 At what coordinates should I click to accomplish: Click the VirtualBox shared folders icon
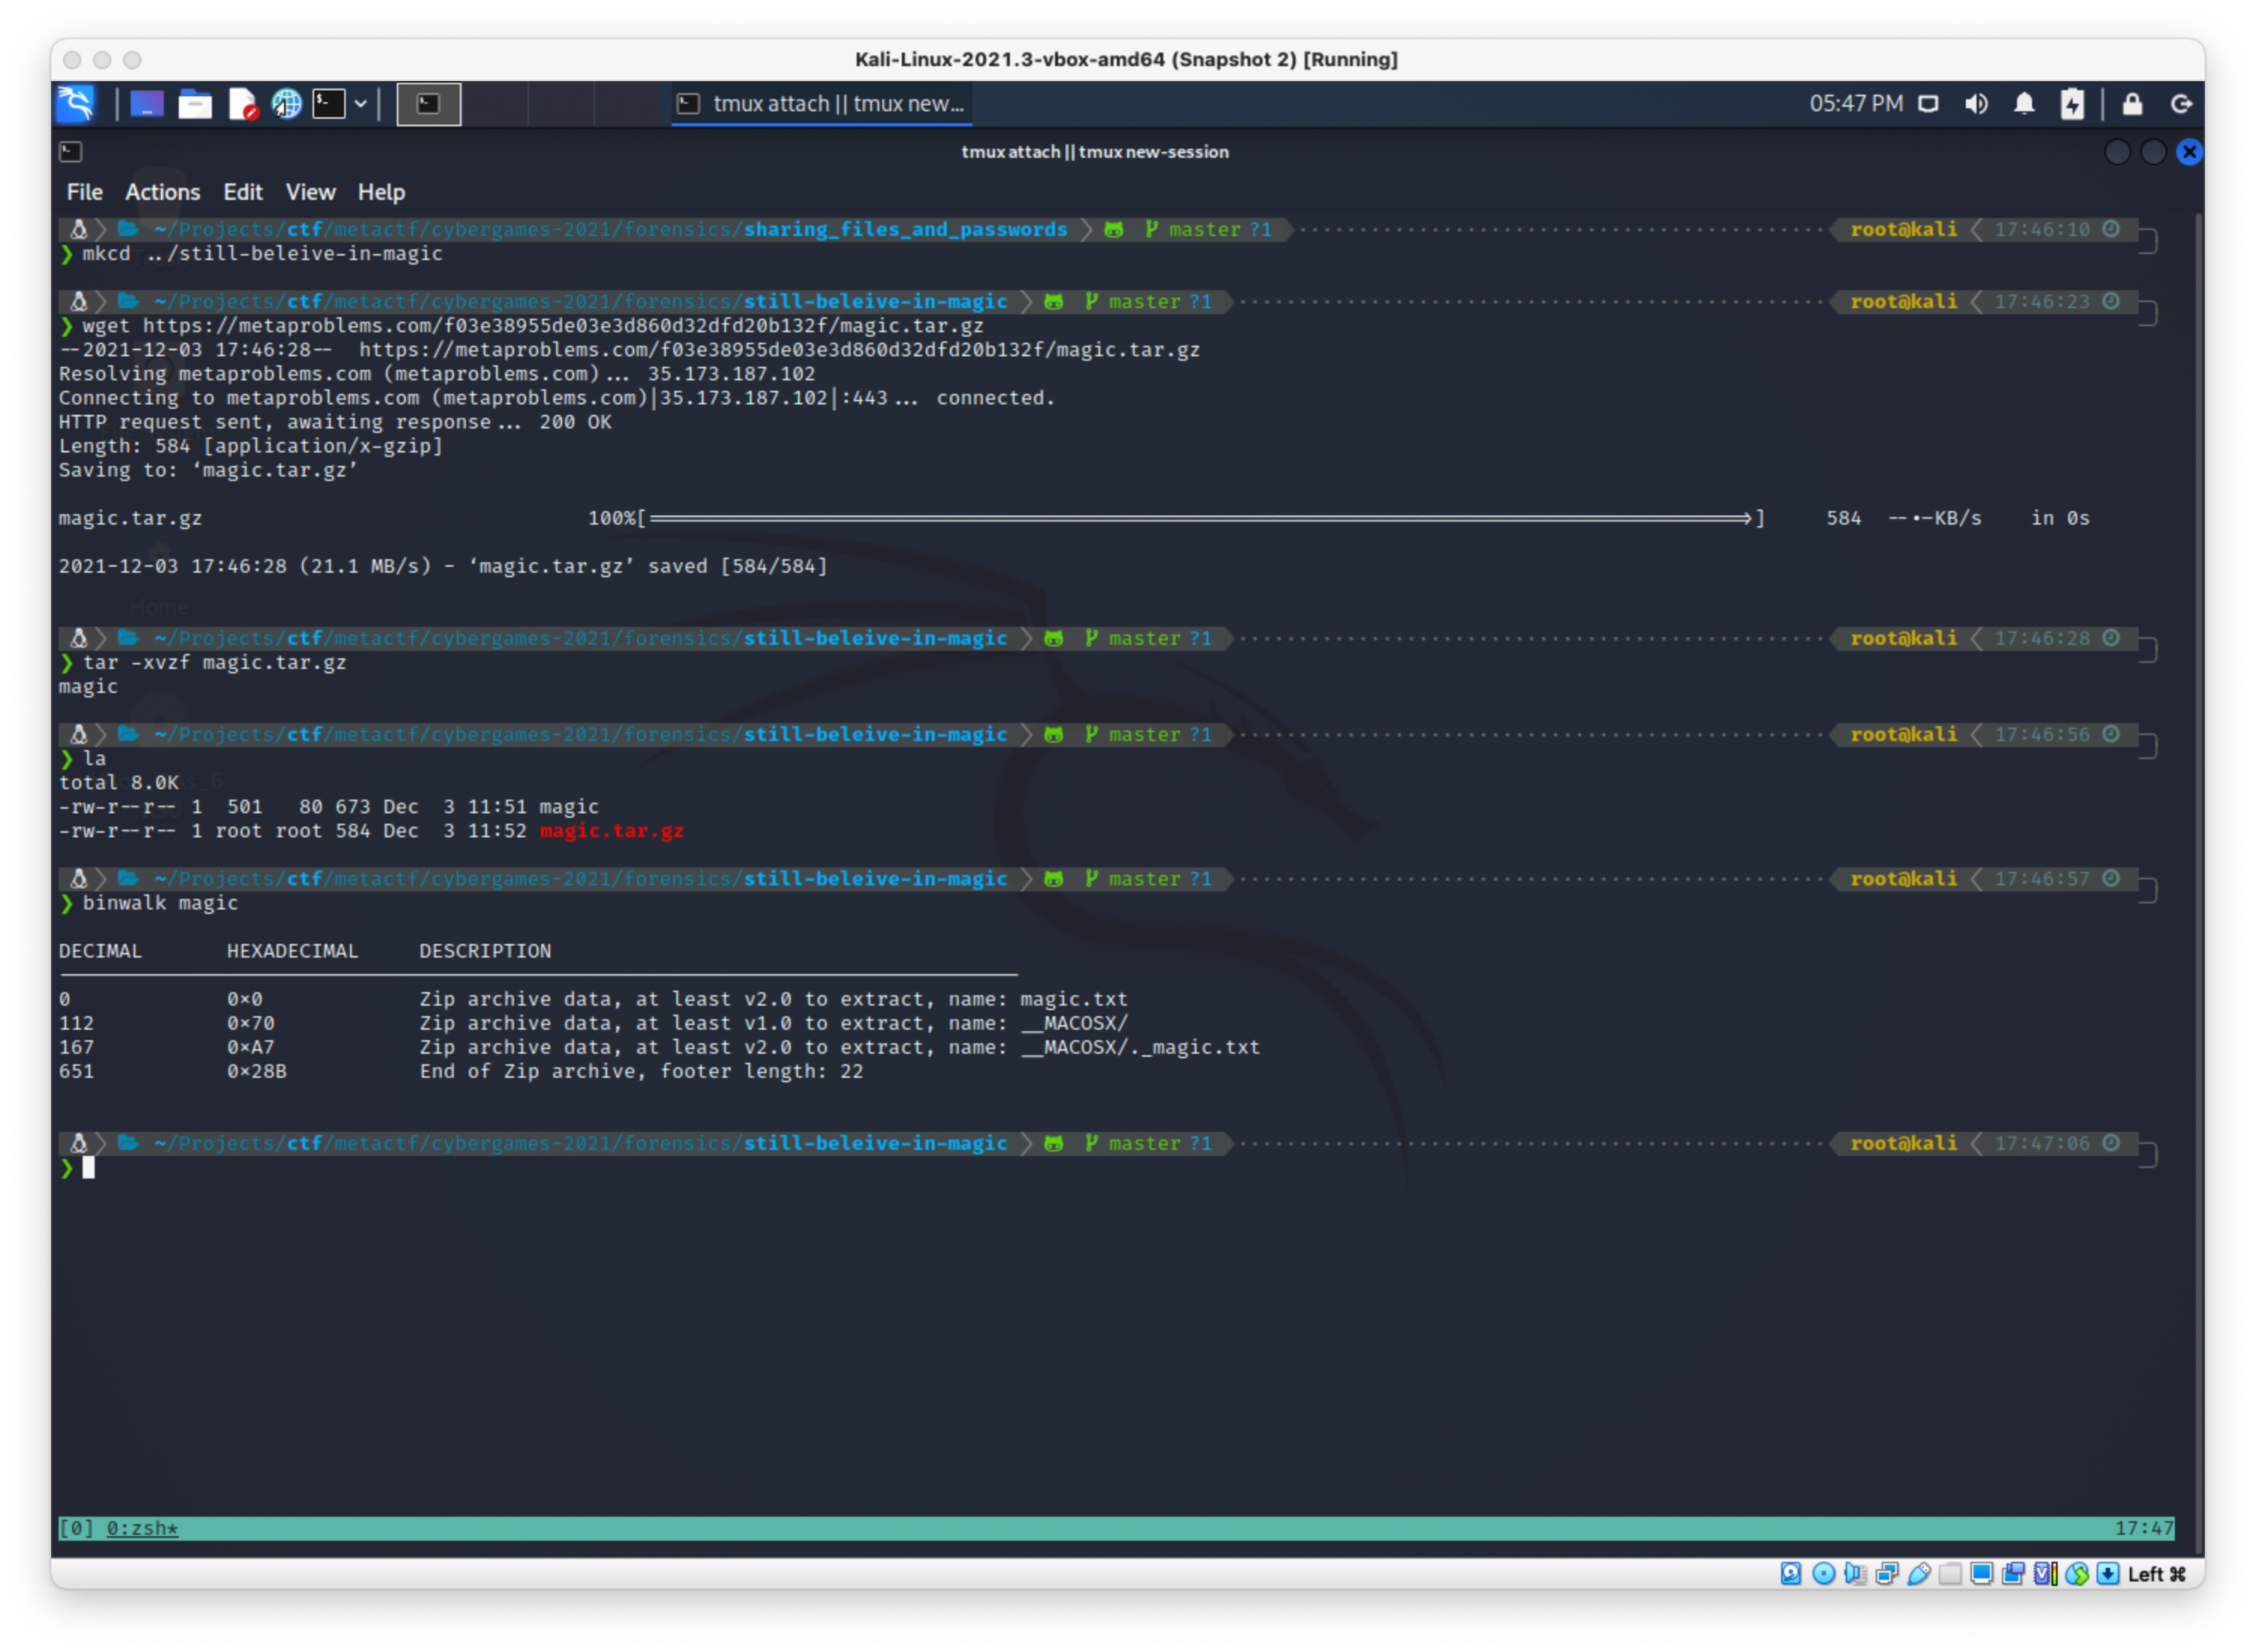coord(1950,1574)
